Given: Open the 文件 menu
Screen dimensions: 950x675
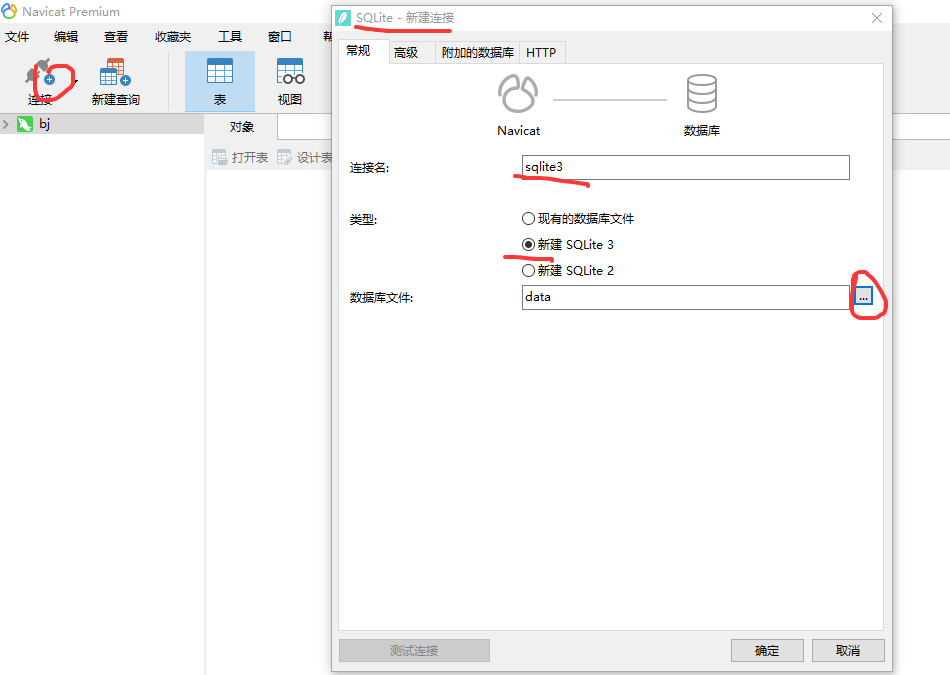Looking at the screenshot, I should point(17,36).
